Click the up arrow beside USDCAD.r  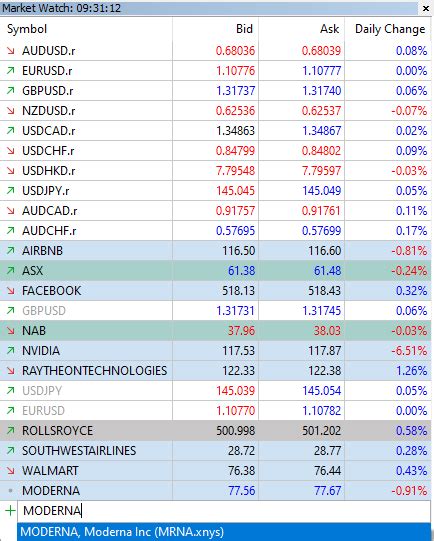pyautogui.click(x=11, y=131)
